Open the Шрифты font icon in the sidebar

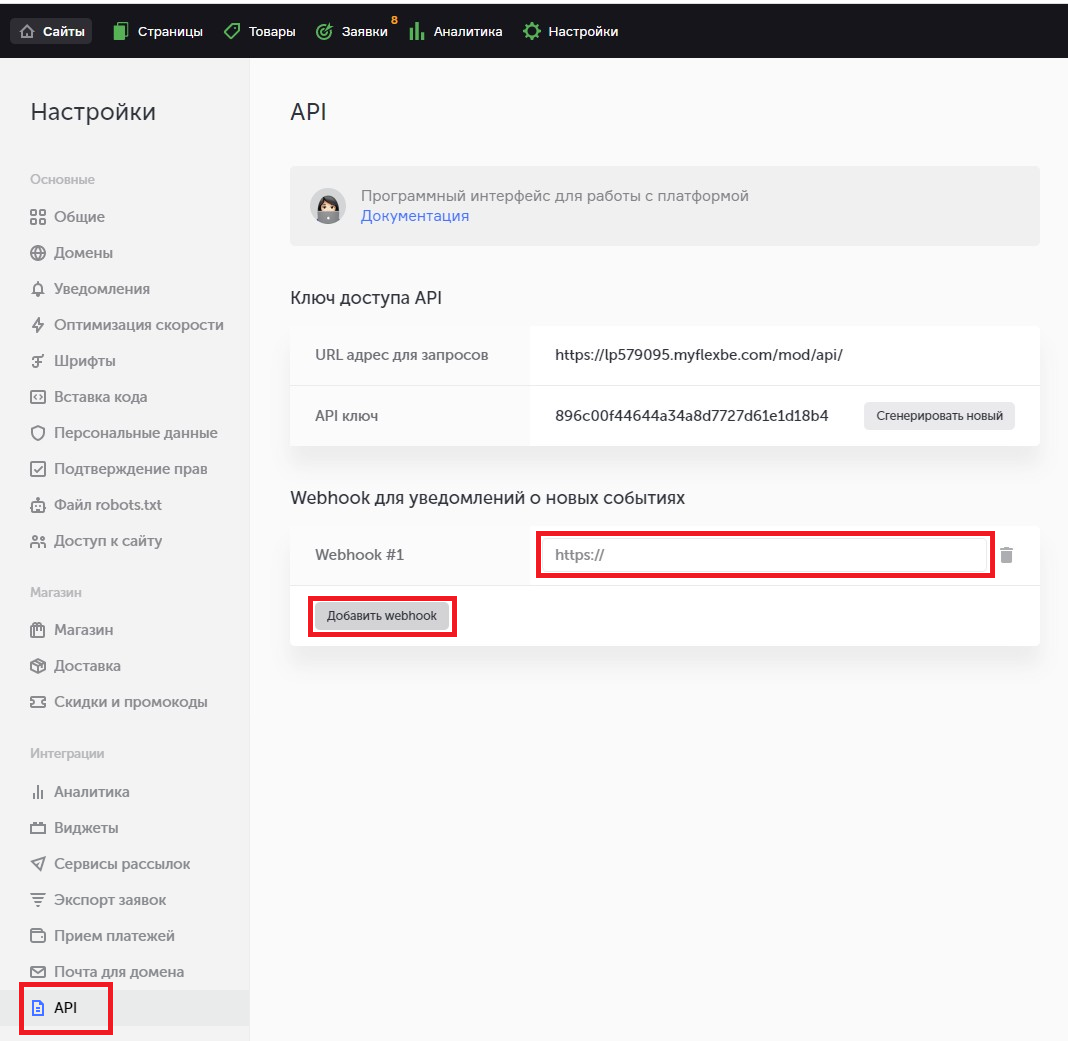38,361
